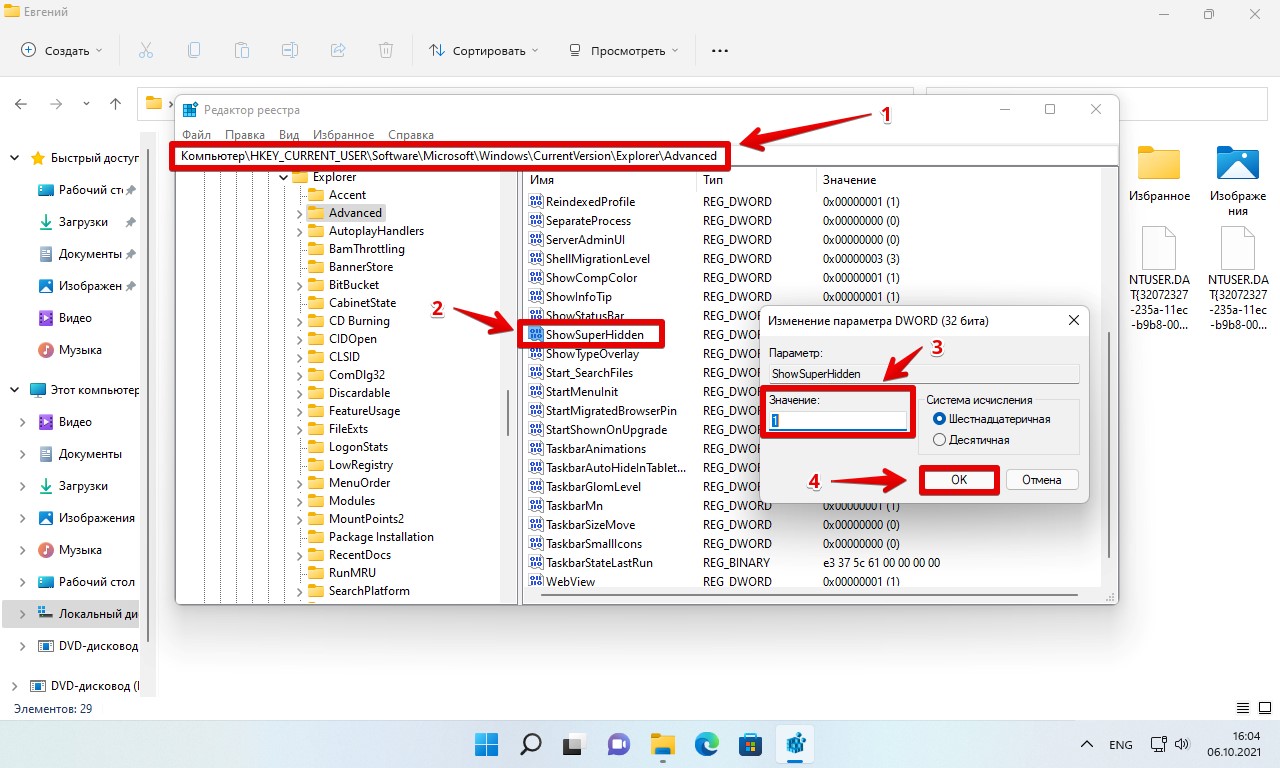
Task: Click the Значение value input field
Action: (838, 421)
